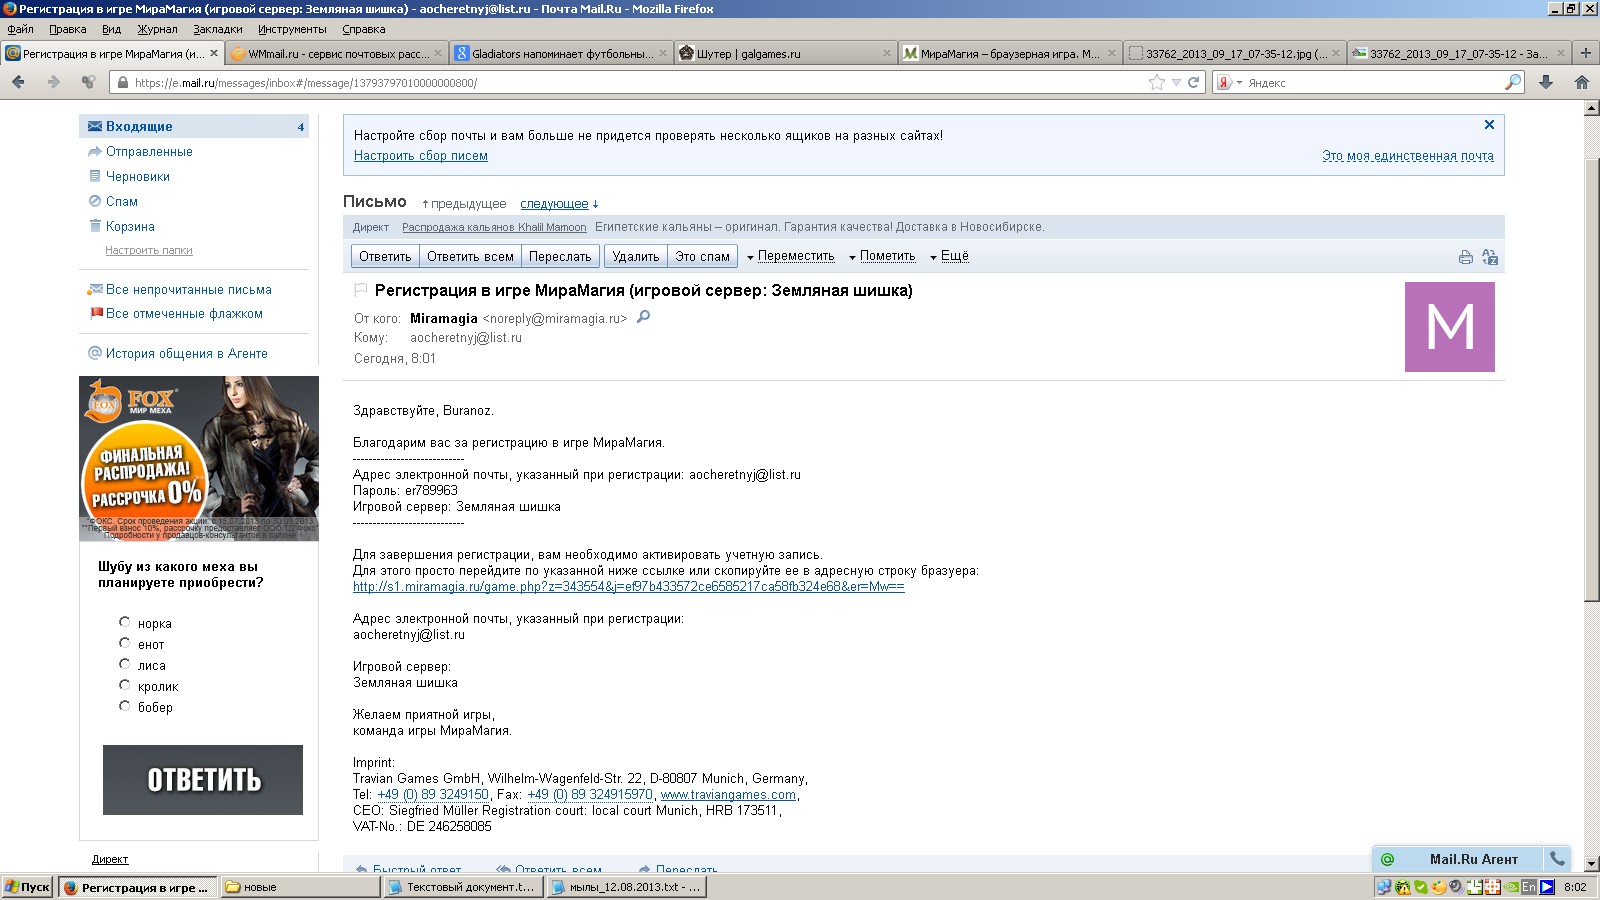Open the 'Черновики' folder

click(138, 177)
